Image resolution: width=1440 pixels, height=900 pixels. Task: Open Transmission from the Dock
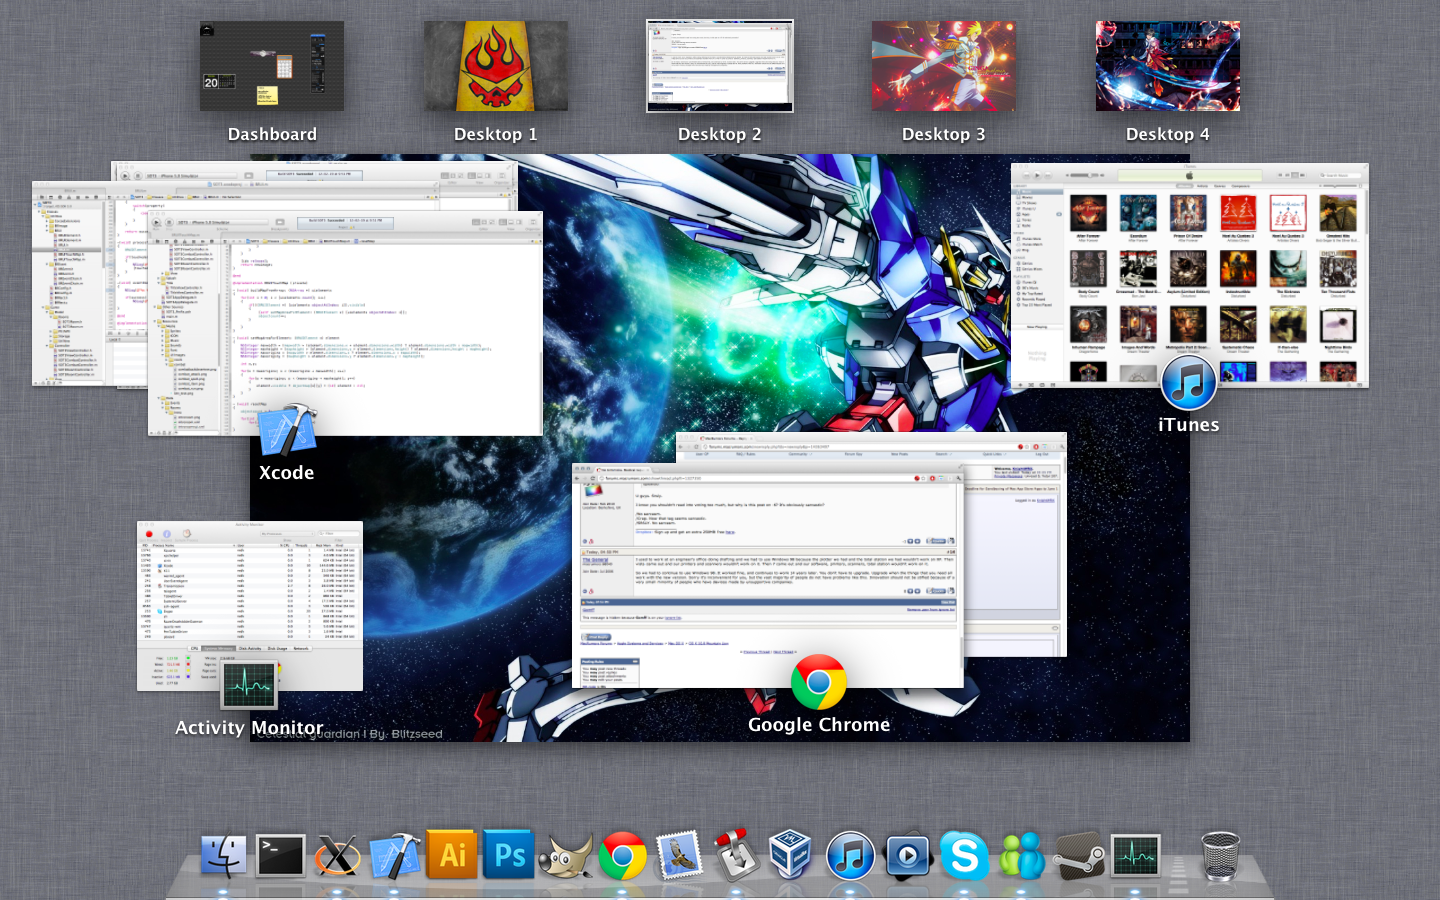click(737, 855)
